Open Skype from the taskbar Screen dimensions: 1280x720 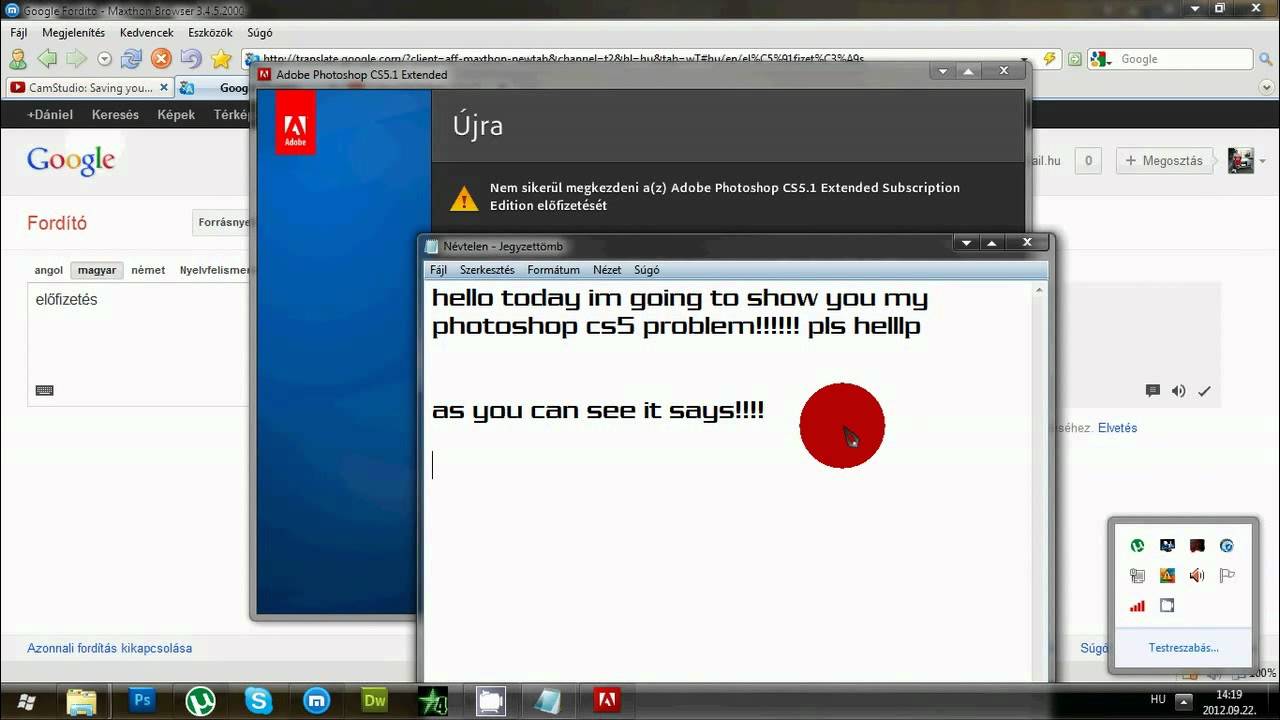[x=258, y=700]
